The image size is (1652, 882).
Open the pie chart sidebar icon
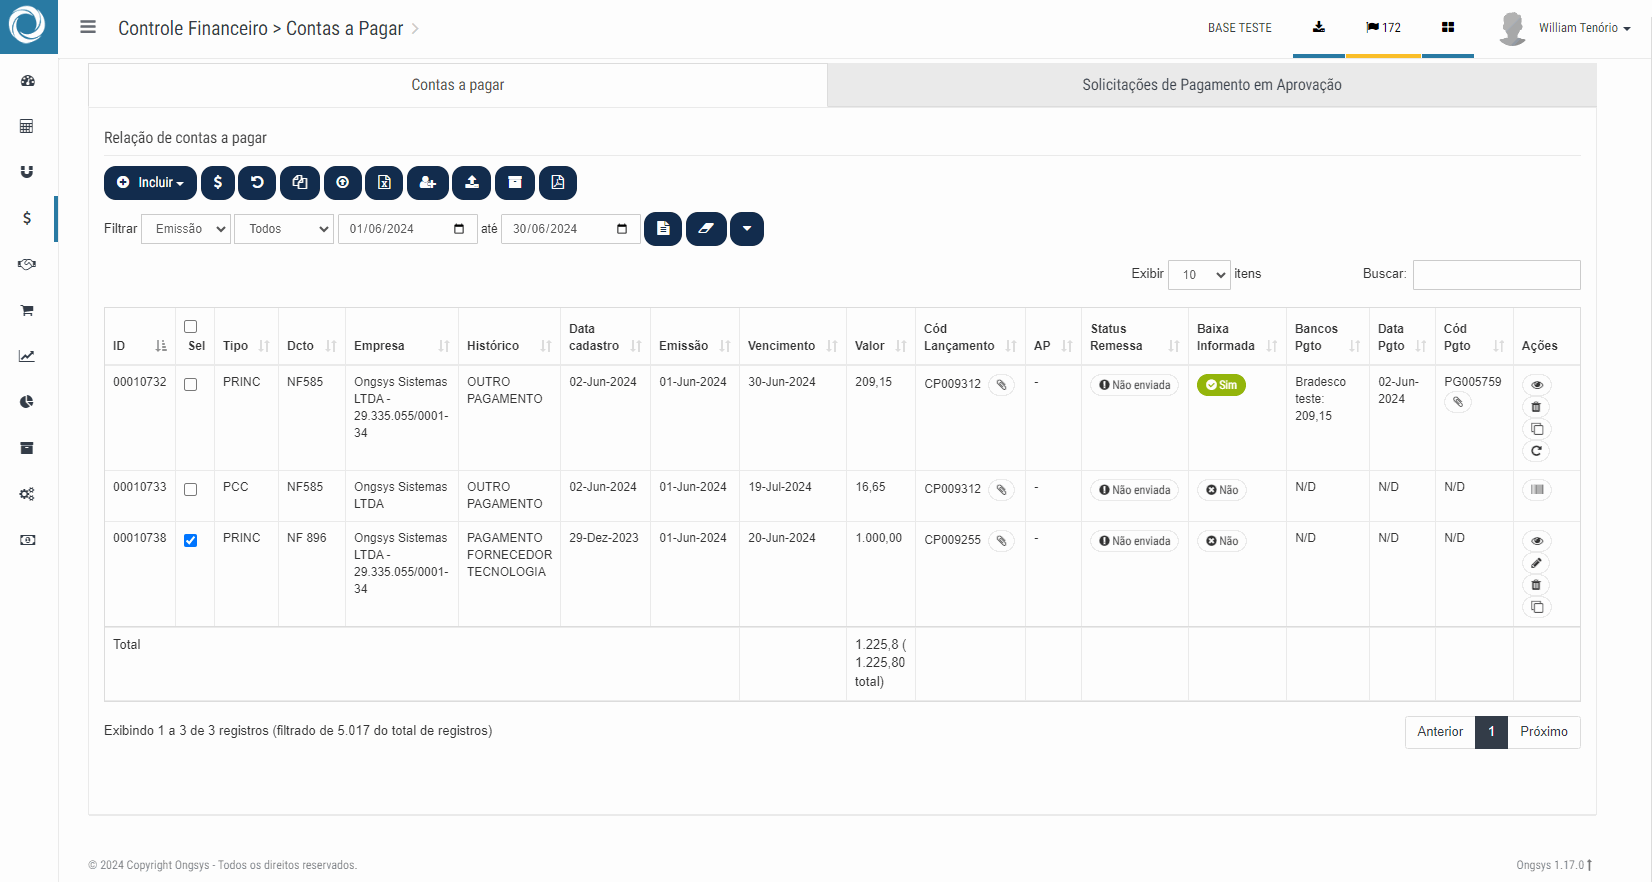coord(27,402)
